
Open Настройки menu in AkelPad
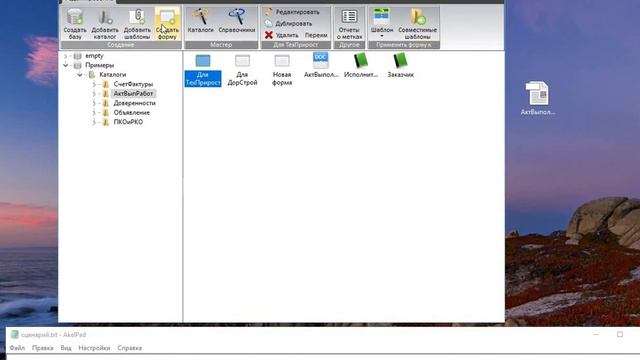point(94,348)
